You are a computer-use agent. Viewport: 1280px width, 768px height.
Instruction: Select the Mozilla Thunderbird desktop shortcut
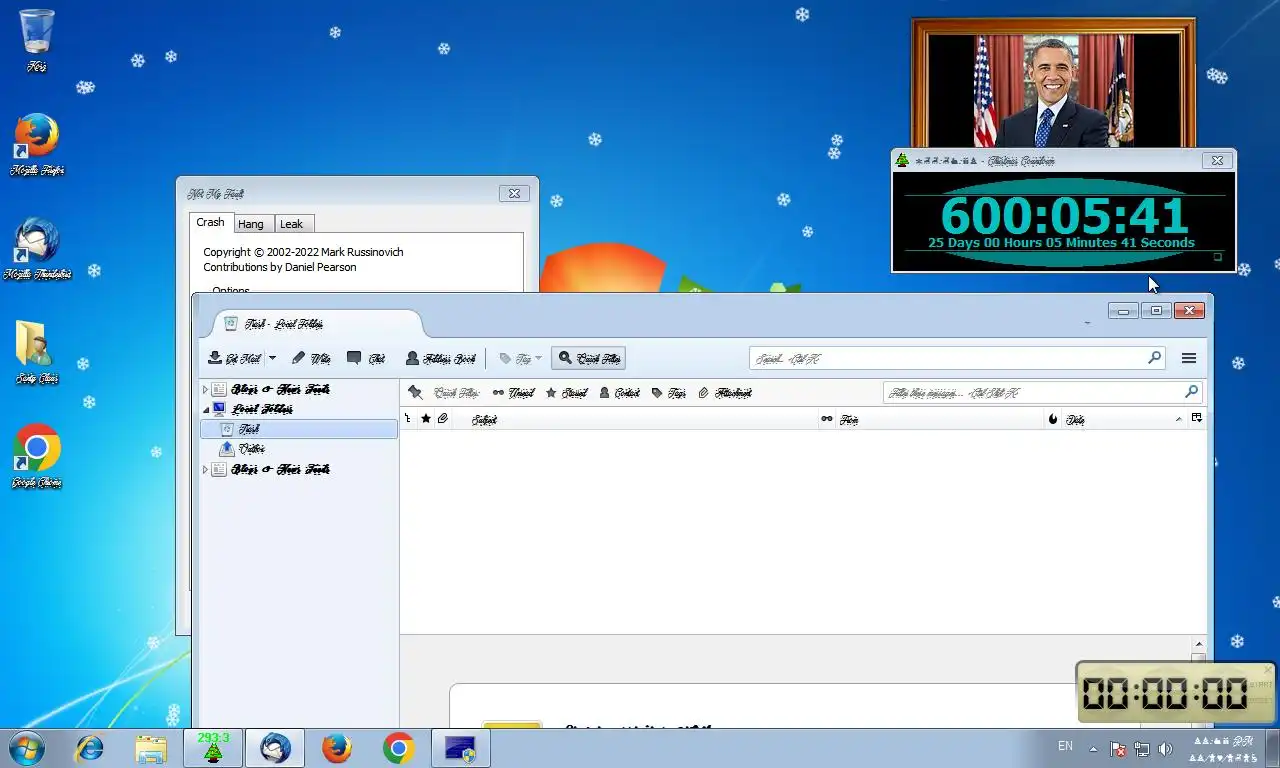37,249
